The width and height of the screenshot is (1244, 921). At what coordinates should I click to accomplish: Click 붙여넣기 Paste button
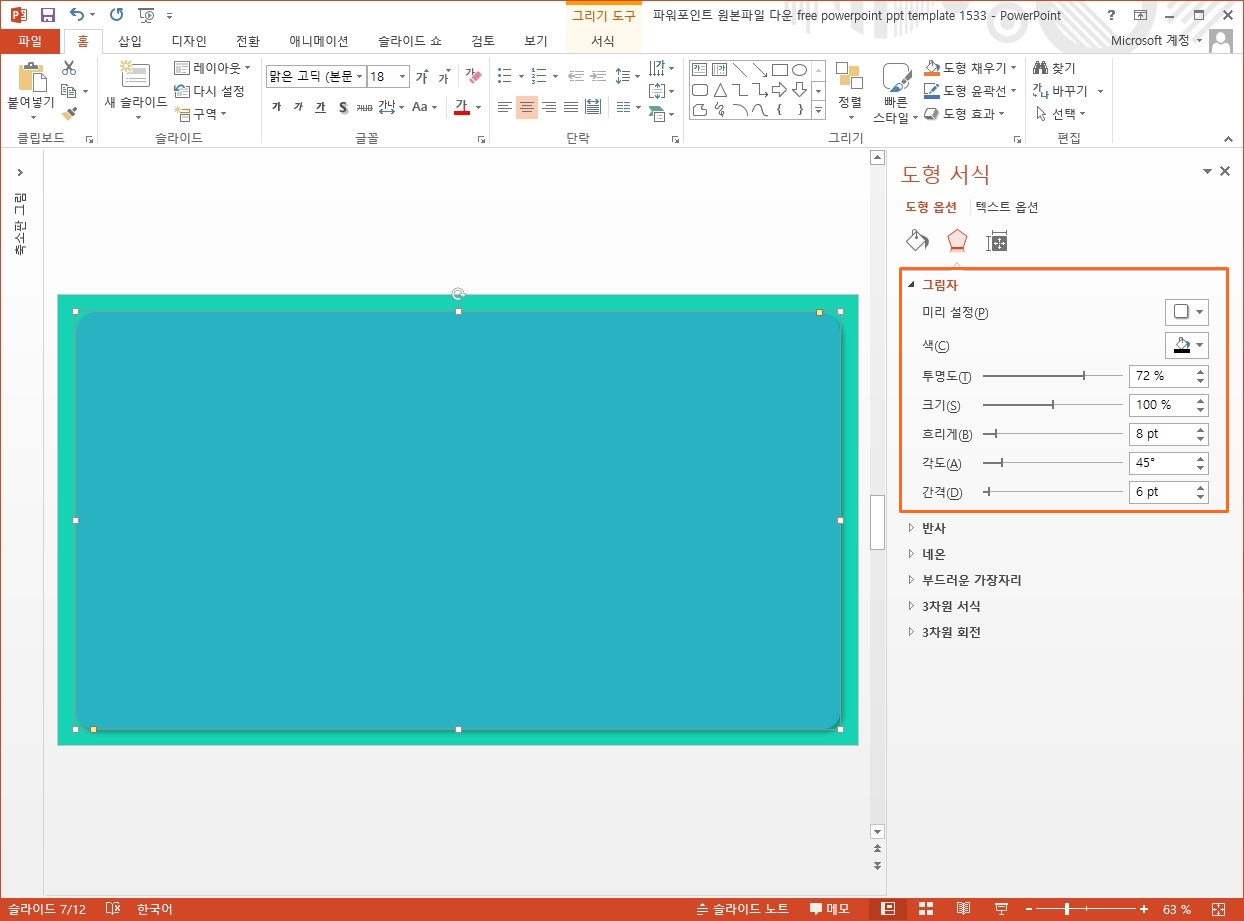point(30,90)
